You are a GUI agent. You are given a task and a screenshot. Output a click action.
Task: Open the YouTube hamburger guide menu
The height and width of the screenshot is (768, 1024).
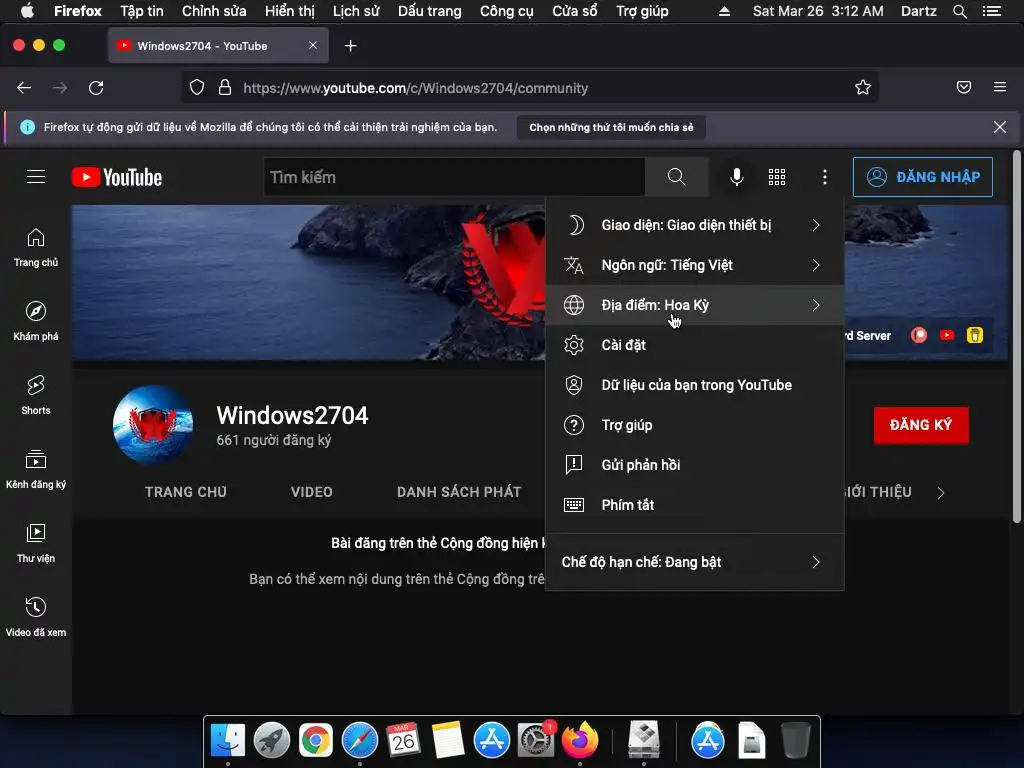click(x=36, y=176)
